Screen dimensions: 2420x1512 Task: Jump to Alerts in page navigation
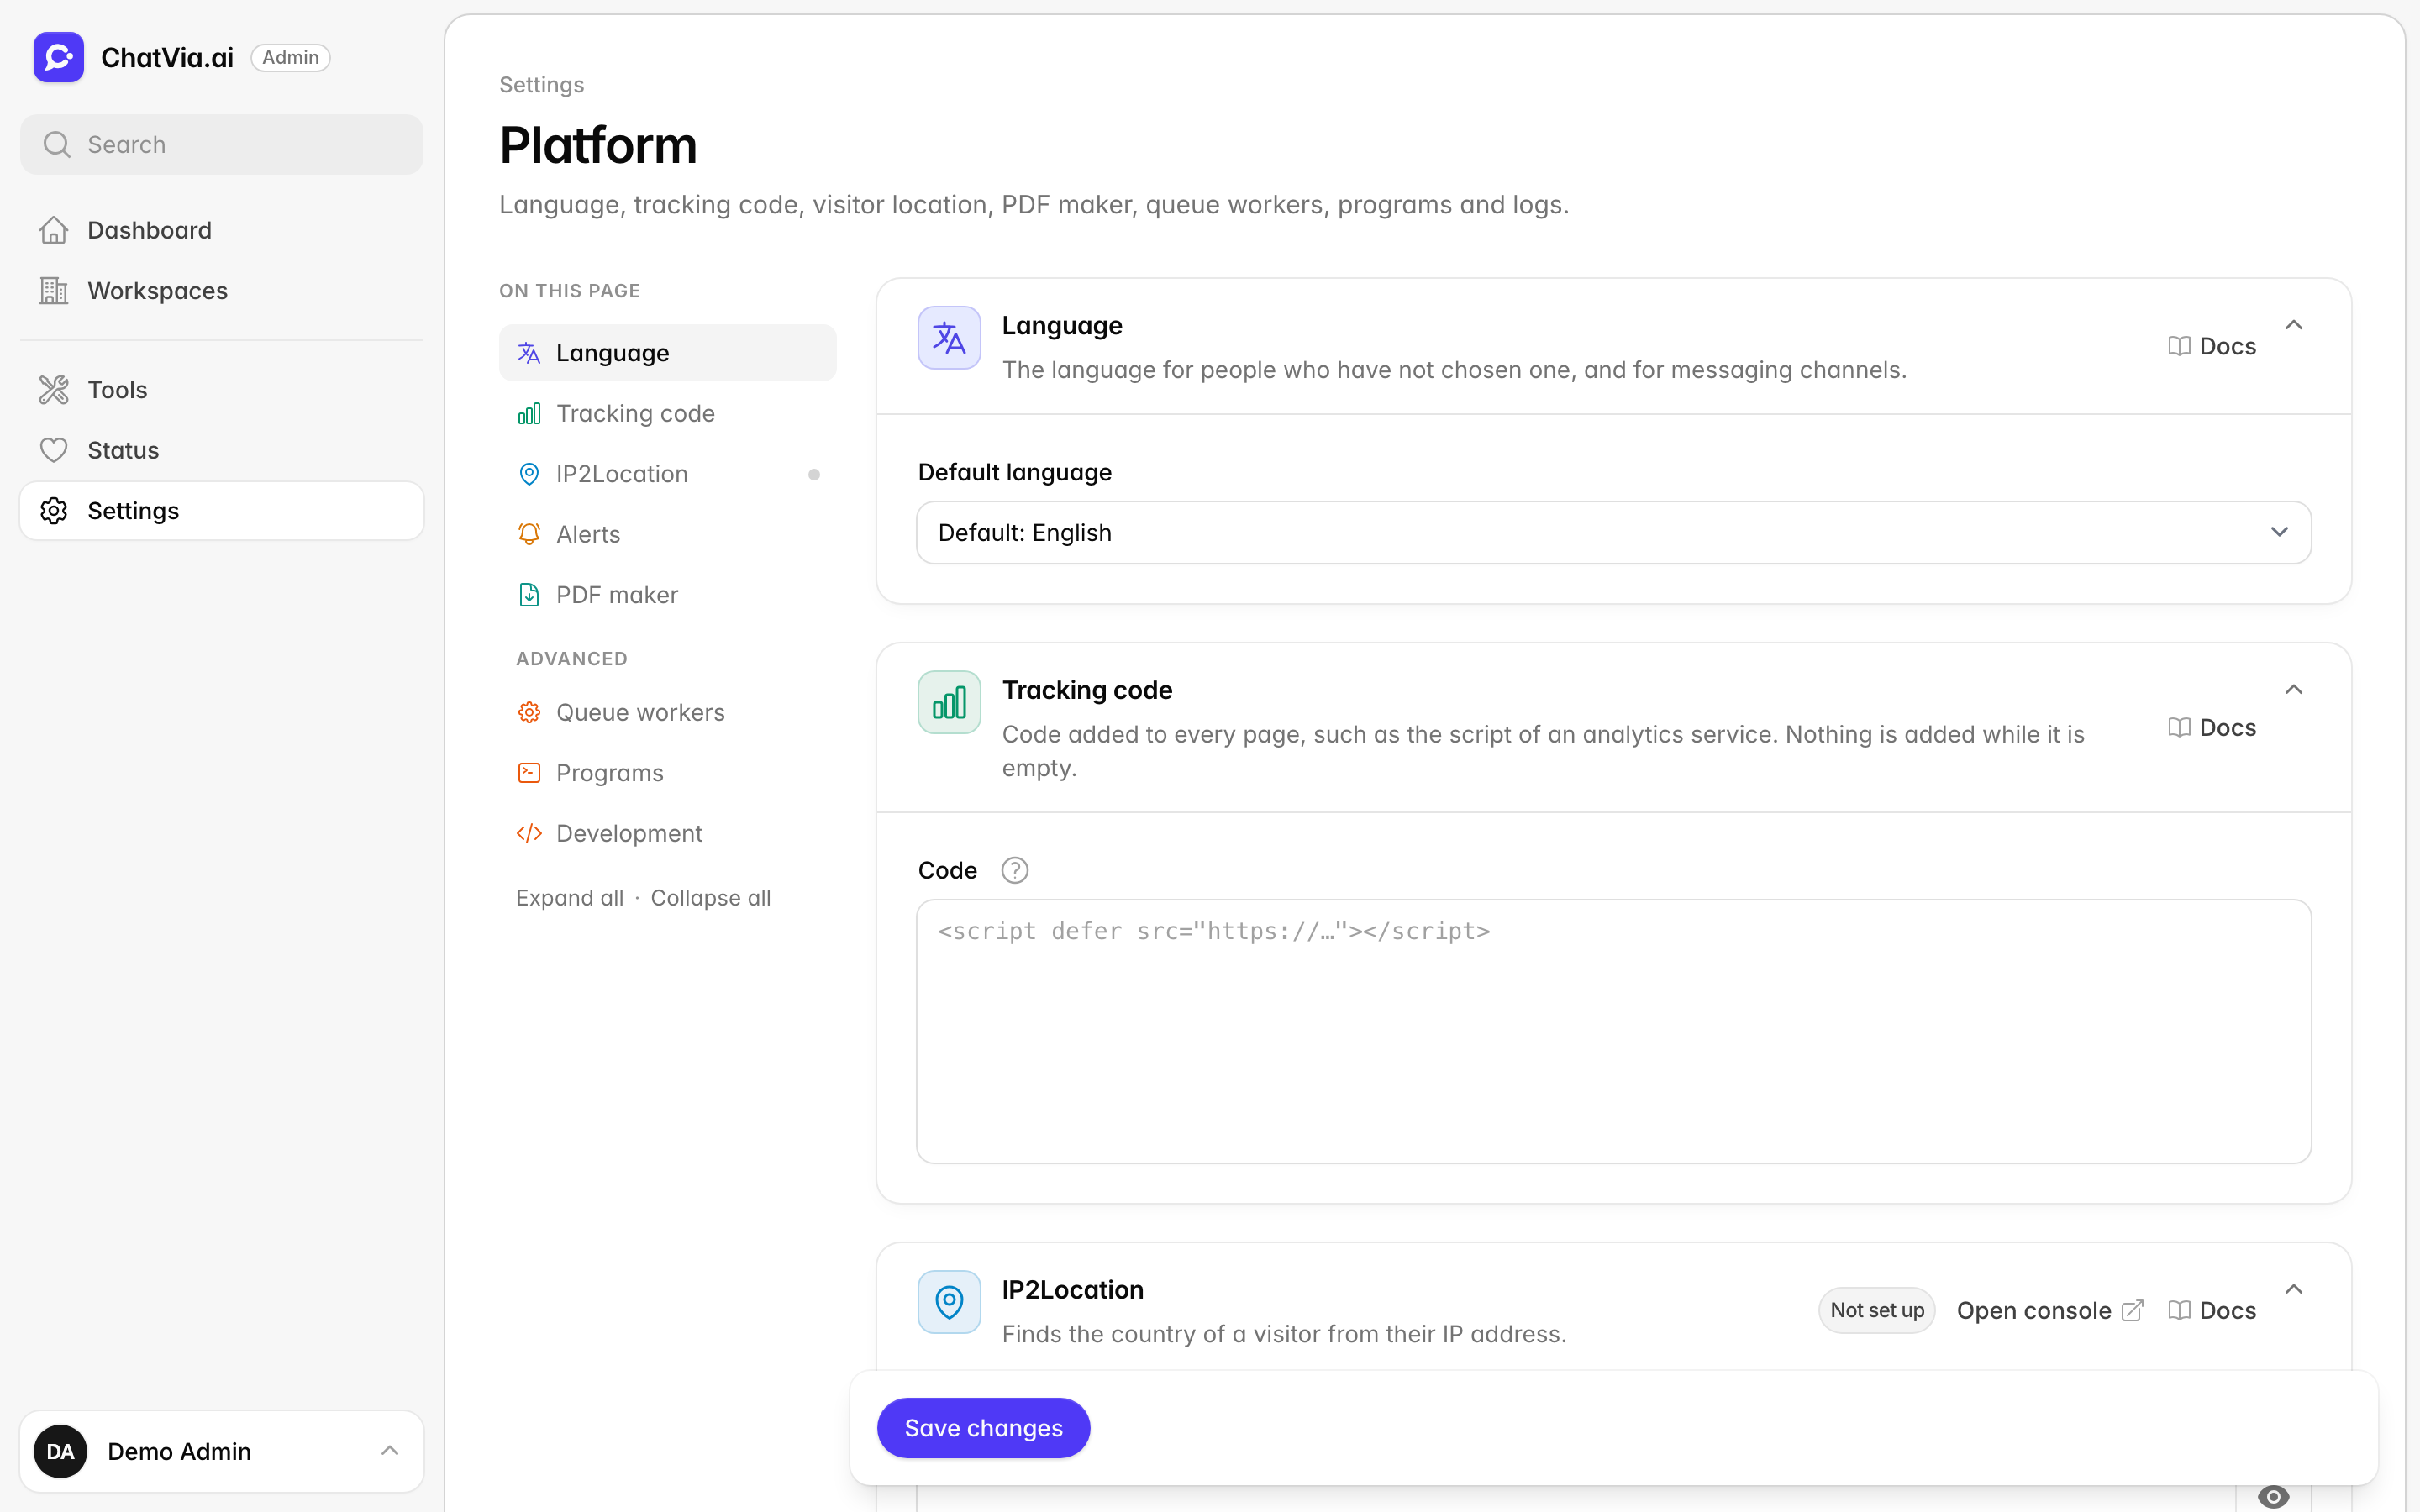click(668, 535)
